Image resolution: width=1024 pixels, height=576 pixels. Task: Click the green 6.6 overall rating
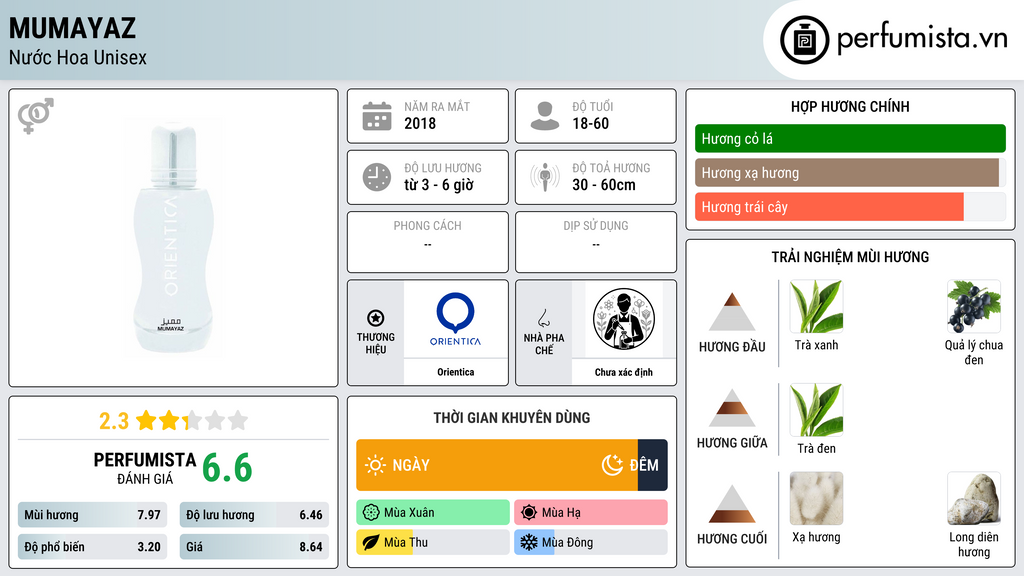(227, 468)
